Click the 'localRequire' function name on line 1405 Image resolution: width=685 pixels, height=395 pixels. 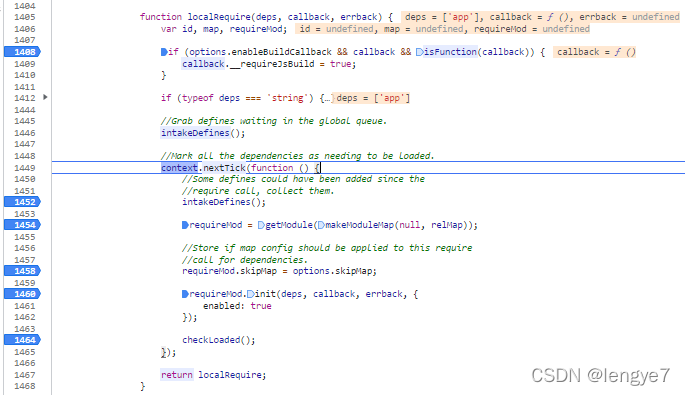pyautogui.click(x=219, y=17)
